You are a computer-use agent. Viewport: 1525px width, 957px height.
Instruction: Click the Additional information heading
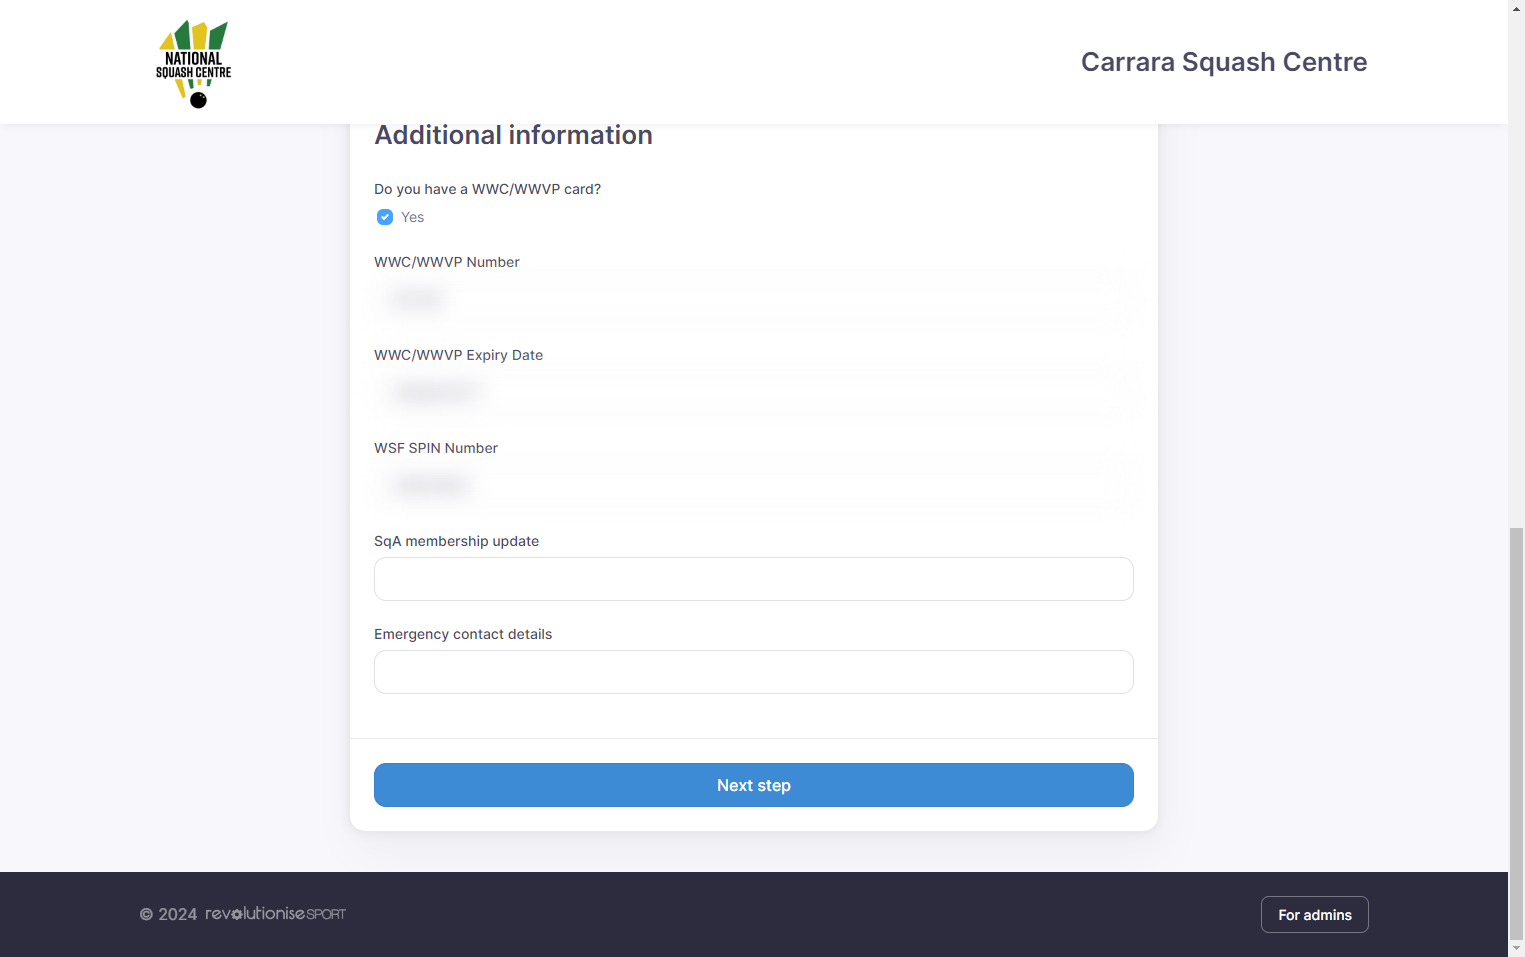[x=513, y=135]
